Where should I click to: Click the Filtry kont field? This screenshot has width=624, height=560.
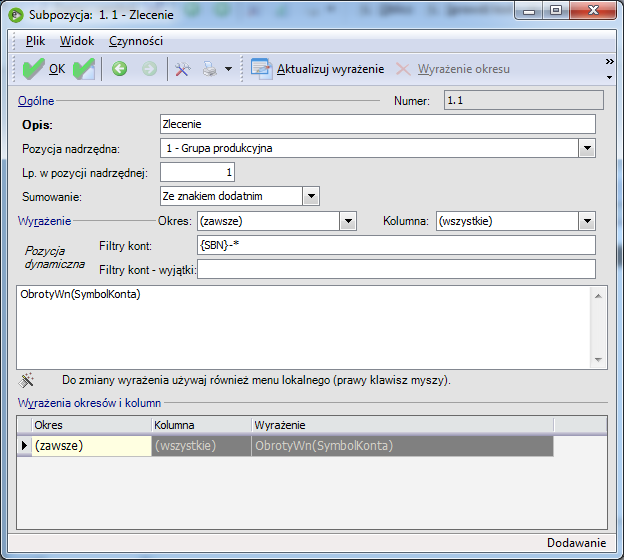coord(396,245)
